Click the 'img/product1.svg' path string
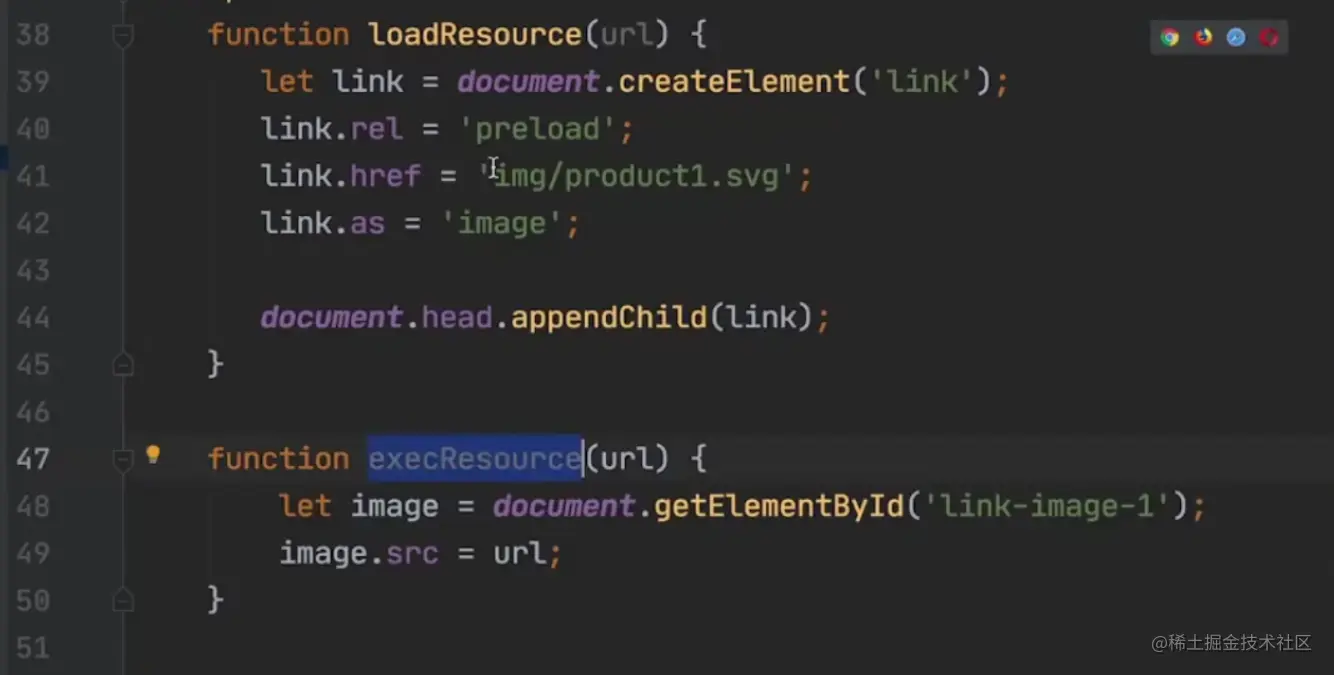Viewport: 1334px width, 675px height. point(636,176)
